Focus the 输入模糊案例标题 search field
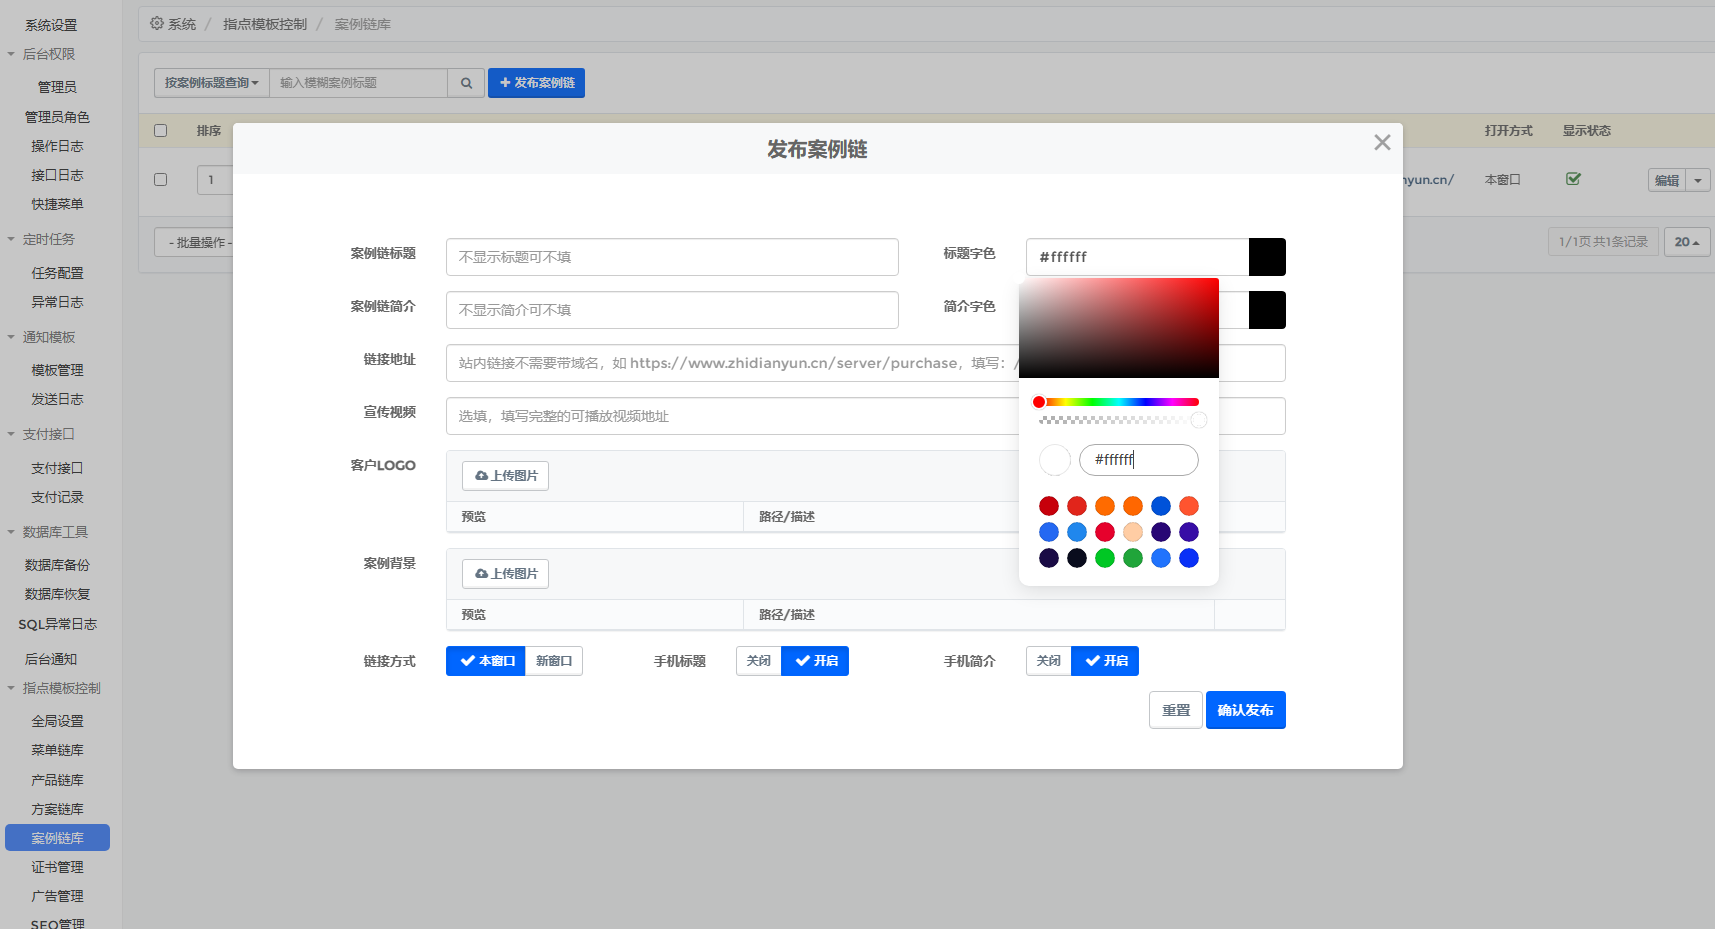This screenshot has width=1715, height=929. [x=358, y=83]
